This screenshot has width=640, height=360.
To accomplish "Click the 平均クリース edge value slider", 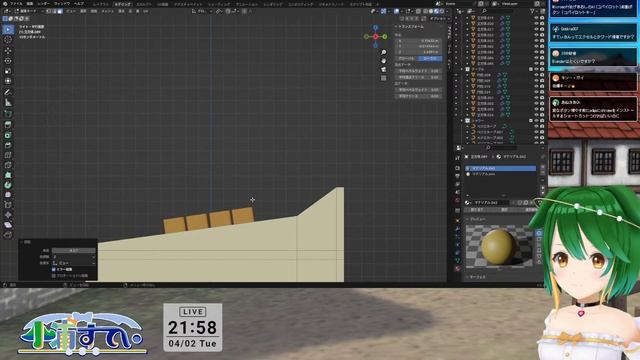I will (418, 96).
